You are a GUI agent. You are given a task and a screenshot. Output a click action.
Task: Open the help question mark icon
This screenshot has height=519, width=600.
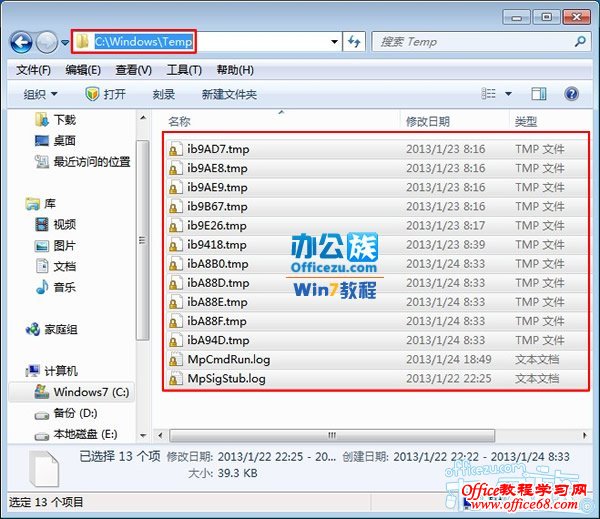571,94
